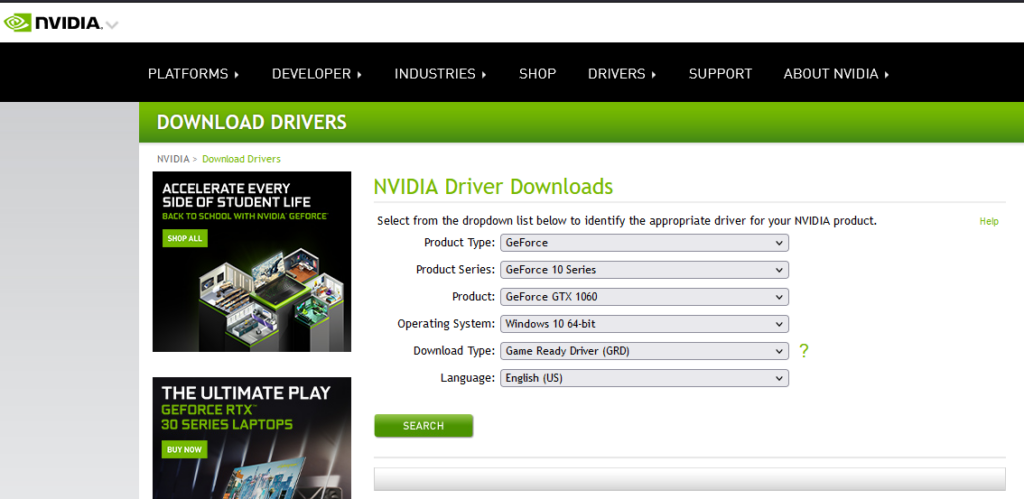Open the GeForce RTX 30 Series Laptops ad
This screenshot has width=1024, height=499.
coord(251,438)
